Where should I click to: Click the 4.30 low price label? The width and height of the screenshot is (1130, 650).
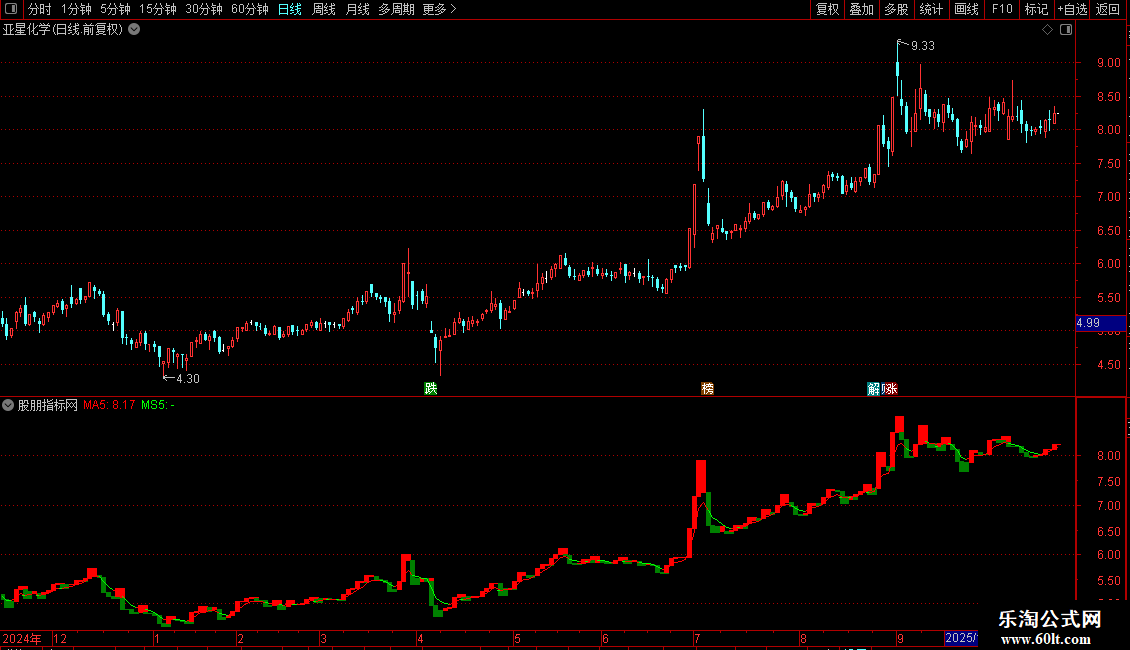[x=188, y=379]
